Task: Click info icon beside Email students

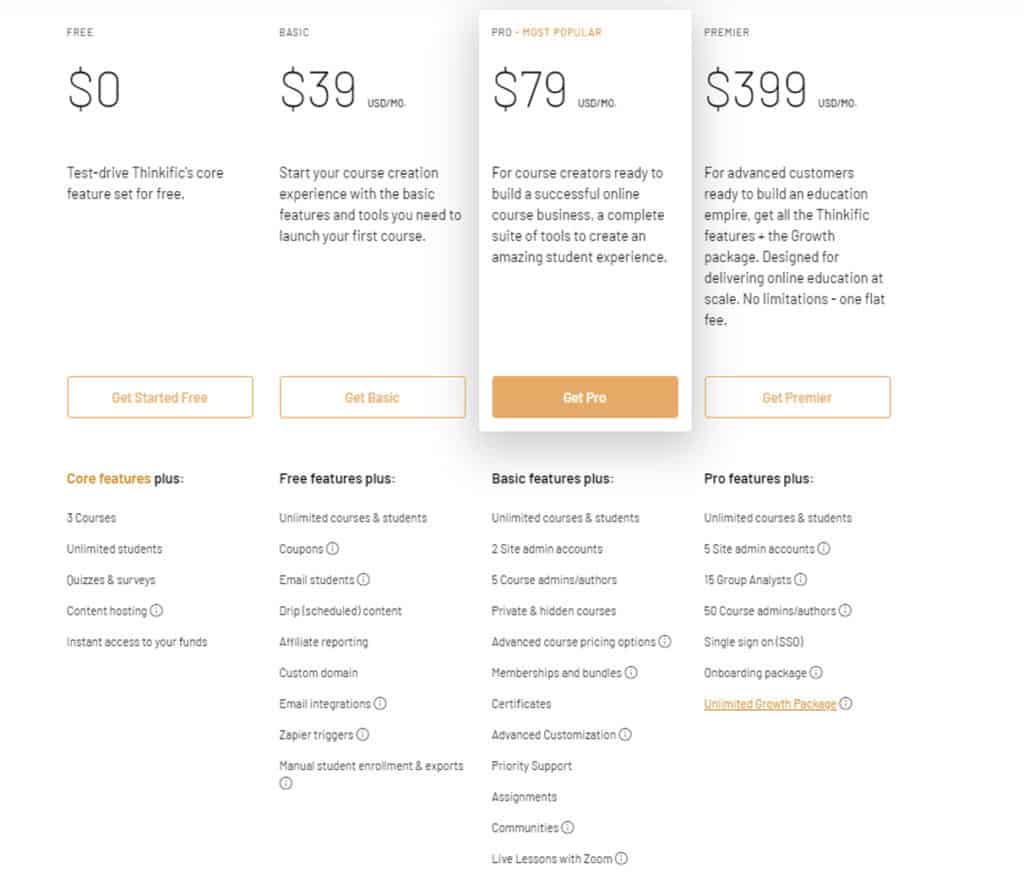Action: (364, 579)
